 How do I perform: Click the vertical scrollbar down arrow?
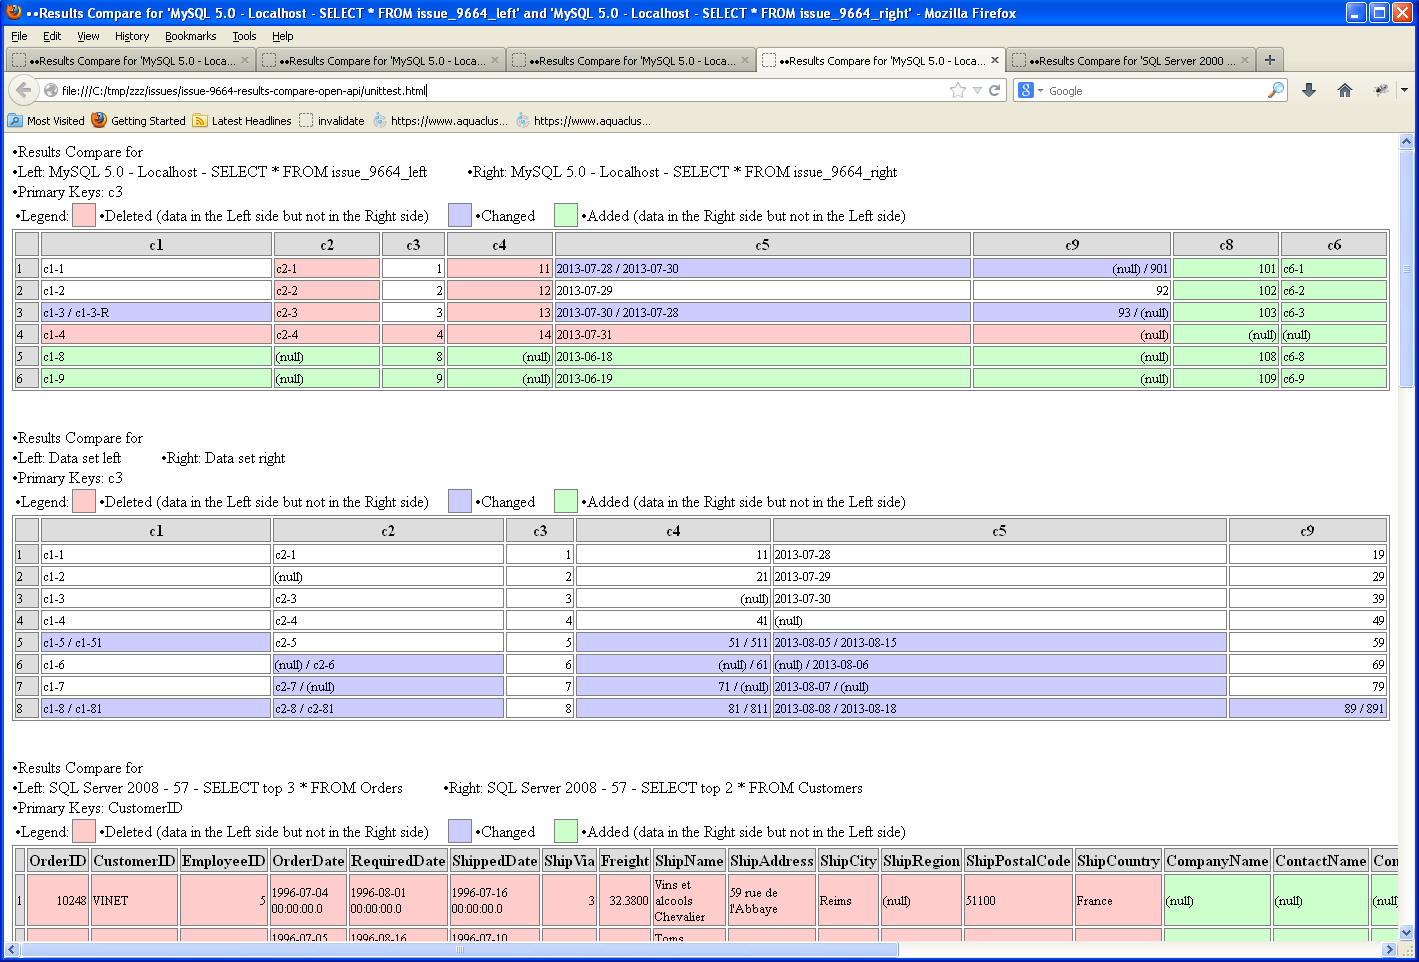click(1406, 933)
